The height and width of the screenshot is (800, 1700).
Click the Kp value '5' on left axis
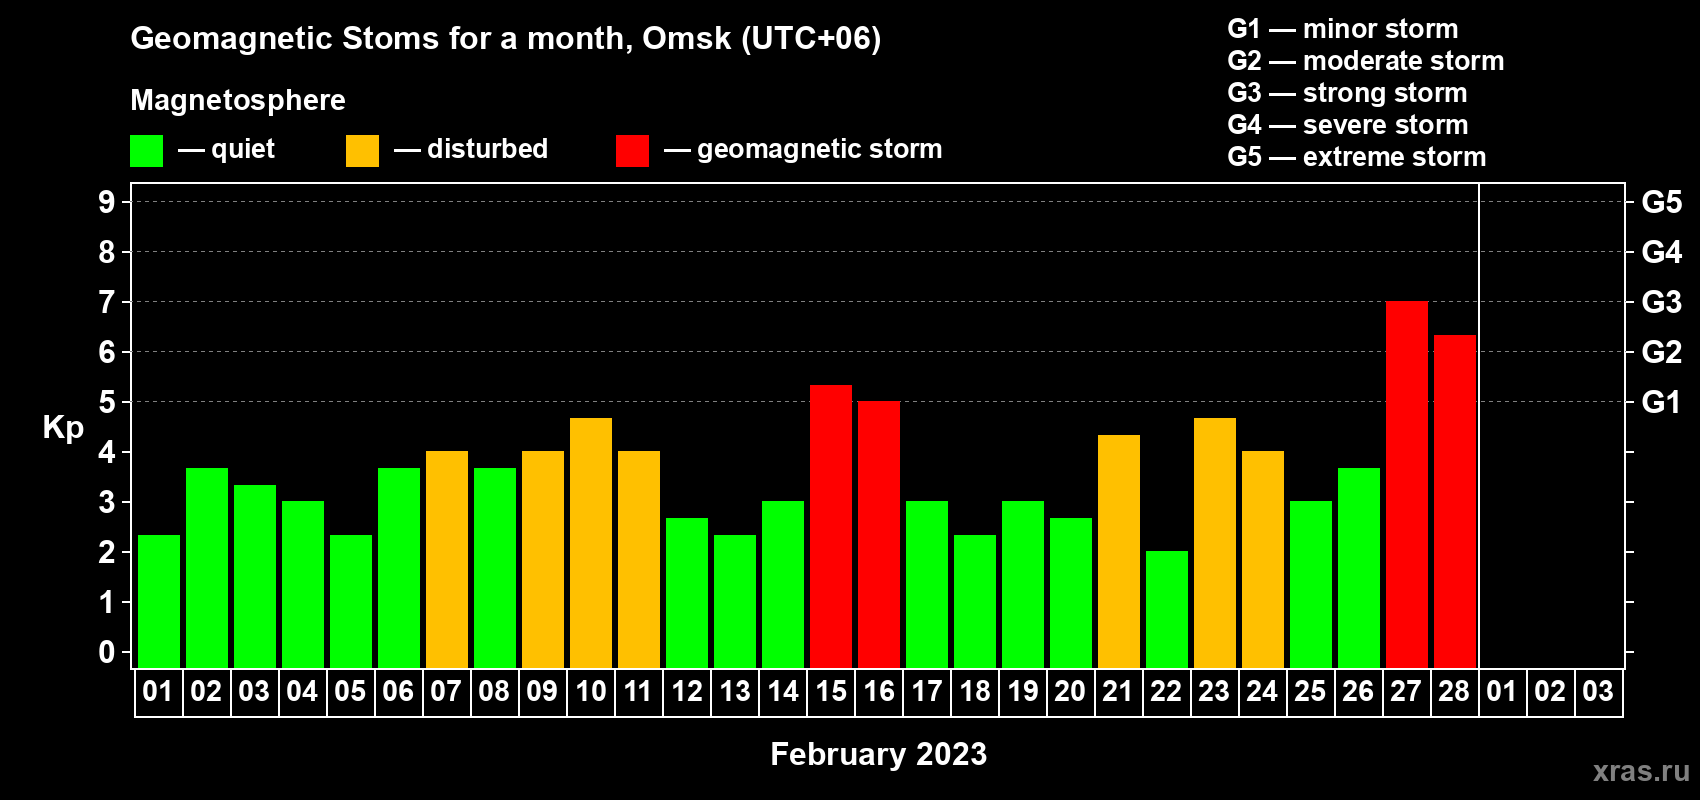(x=107, y=402)
